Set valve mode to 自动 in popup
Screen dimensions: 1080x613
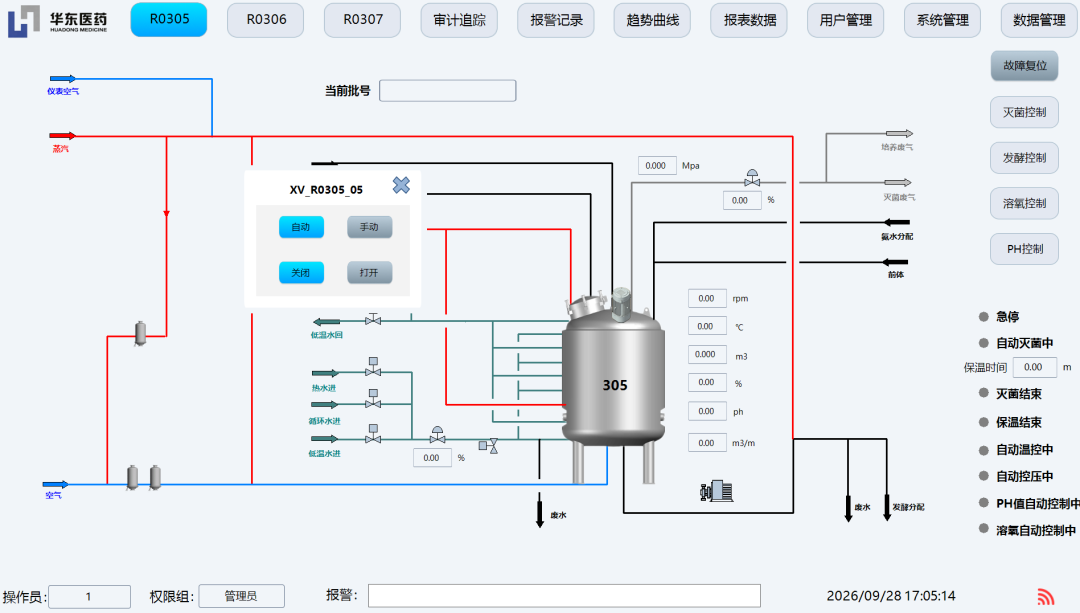point(301,227)
